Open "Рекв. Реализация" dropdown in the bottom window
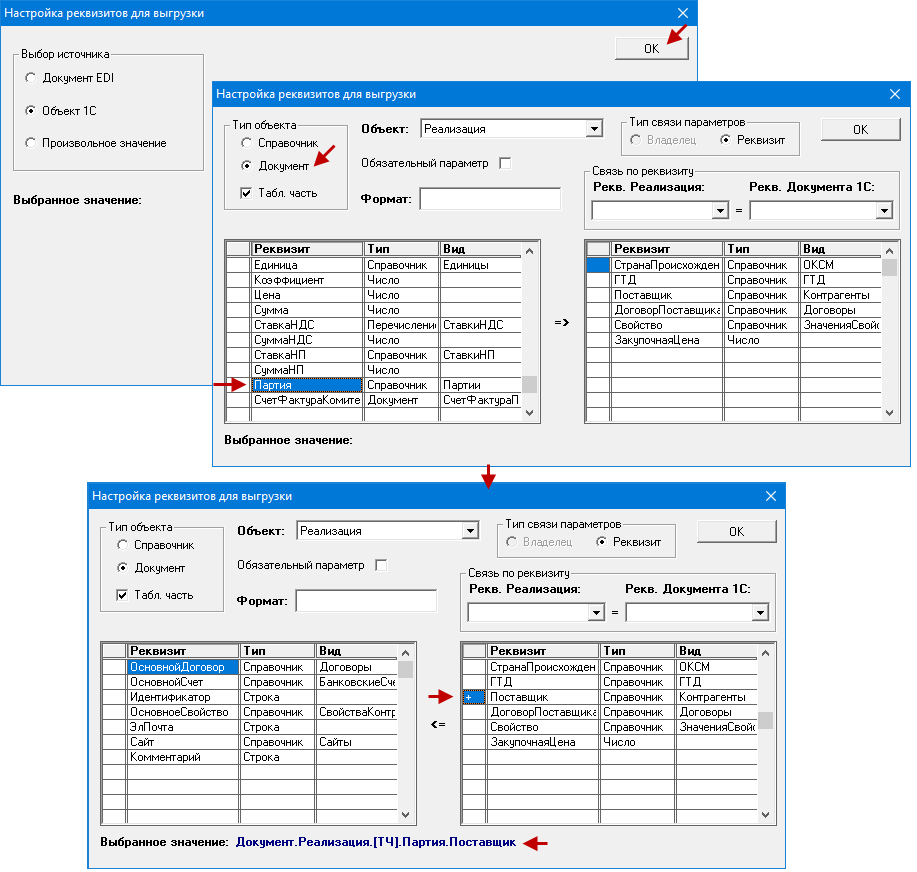Image resolution: width=917 pixels, height=872 pixels. click(596, 612)
